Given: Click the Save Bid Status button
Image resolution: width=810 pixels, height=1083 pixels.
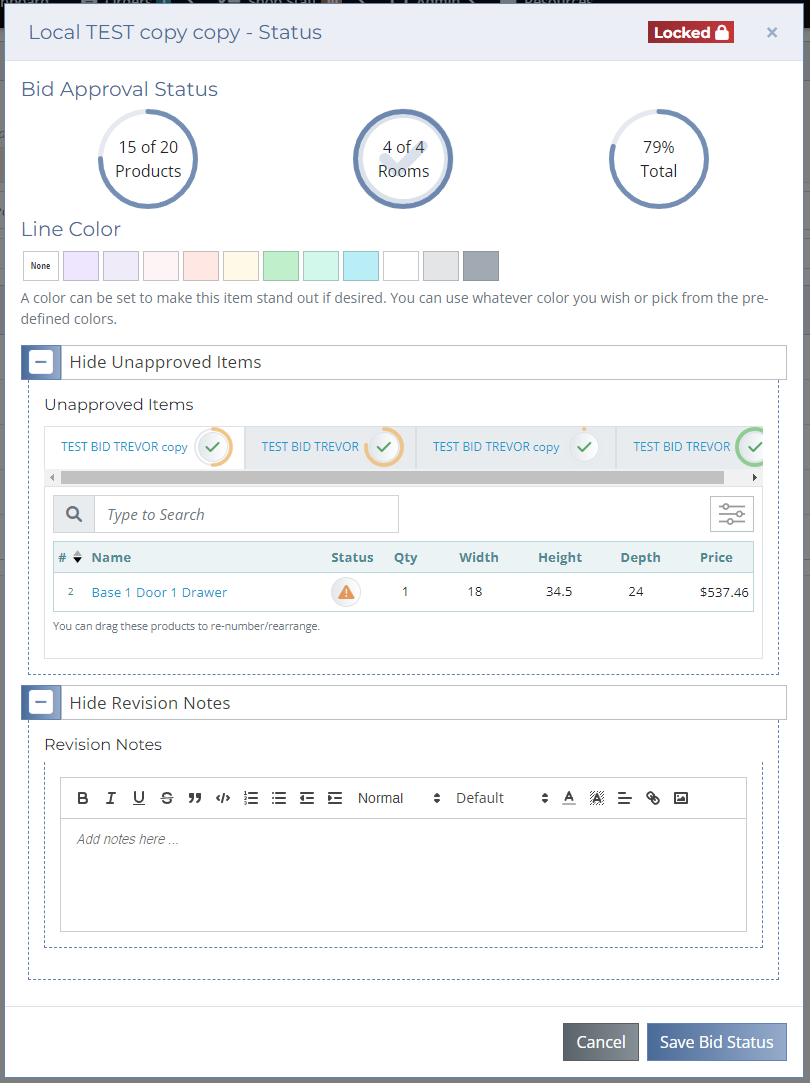Looking at the screenshot, I should [x=717, y=1042].
